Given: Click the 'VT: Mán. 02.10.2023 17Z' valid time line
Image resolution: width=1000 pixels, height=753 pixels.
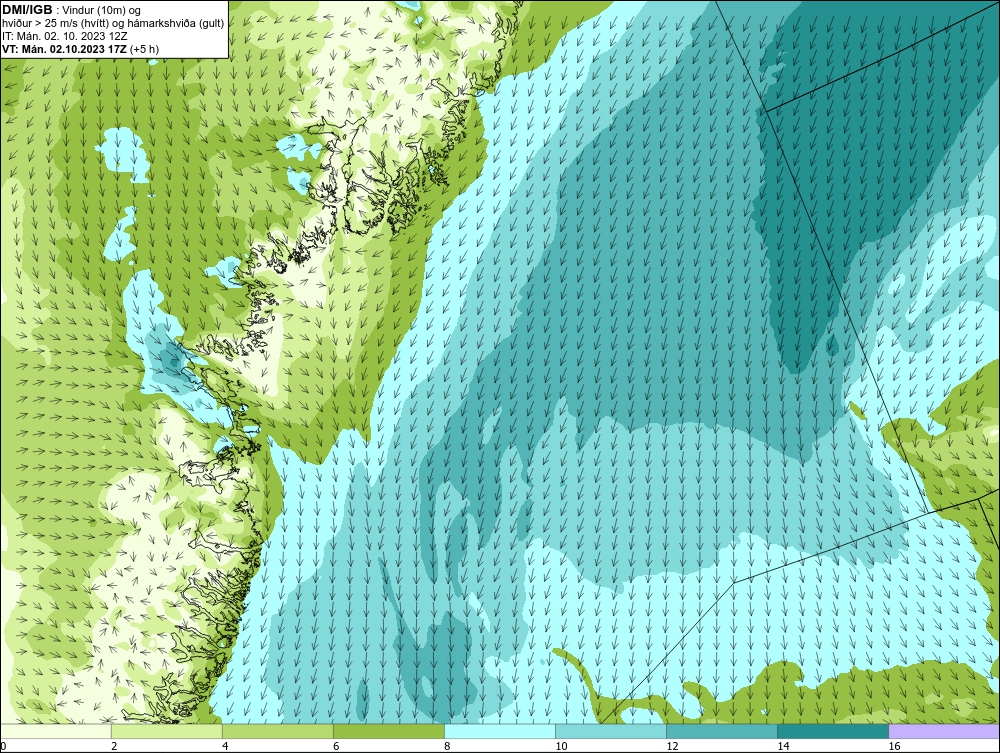Looking at the screenshot, I should pos(80,49).
